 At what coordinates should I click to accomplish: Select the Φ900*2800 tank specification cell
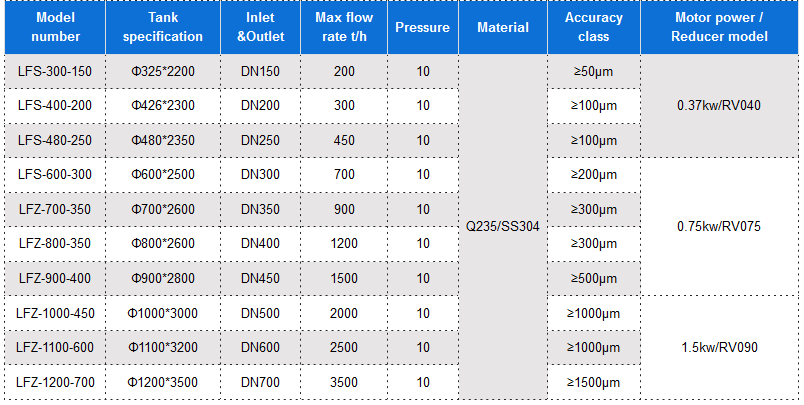tap(164, 278)
